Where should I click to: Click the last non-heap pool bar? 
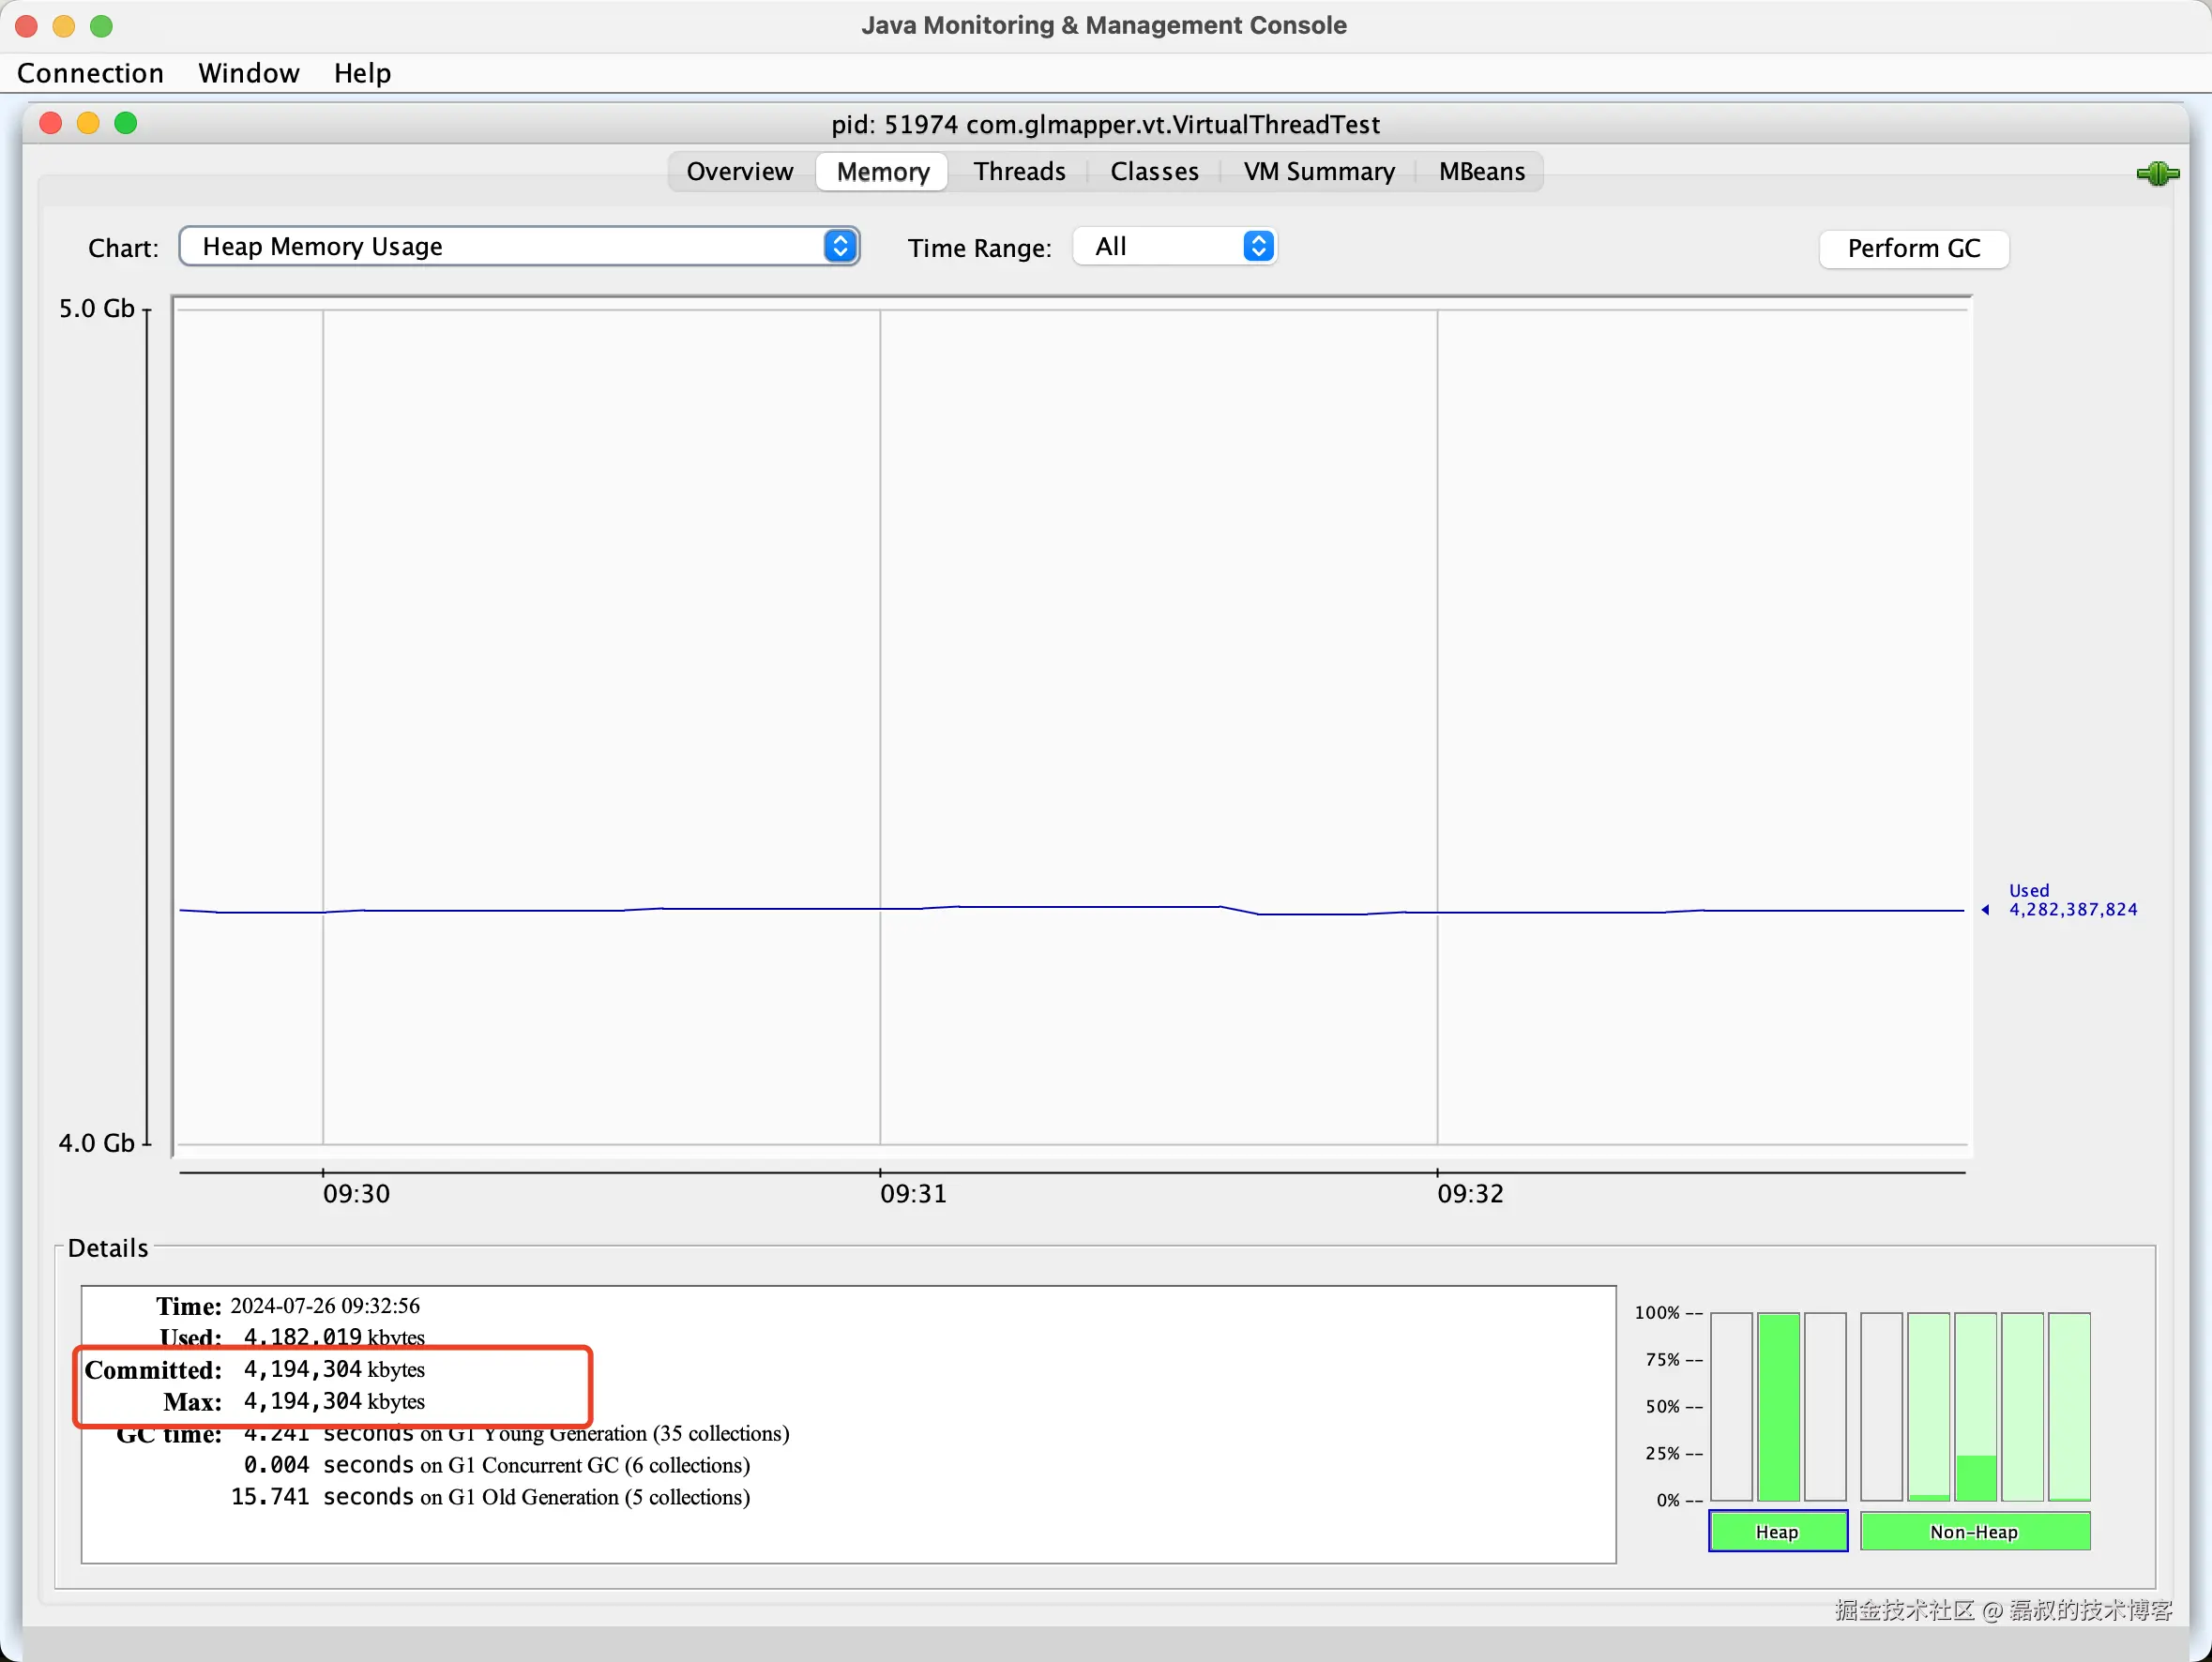tap(2069, 1406)
